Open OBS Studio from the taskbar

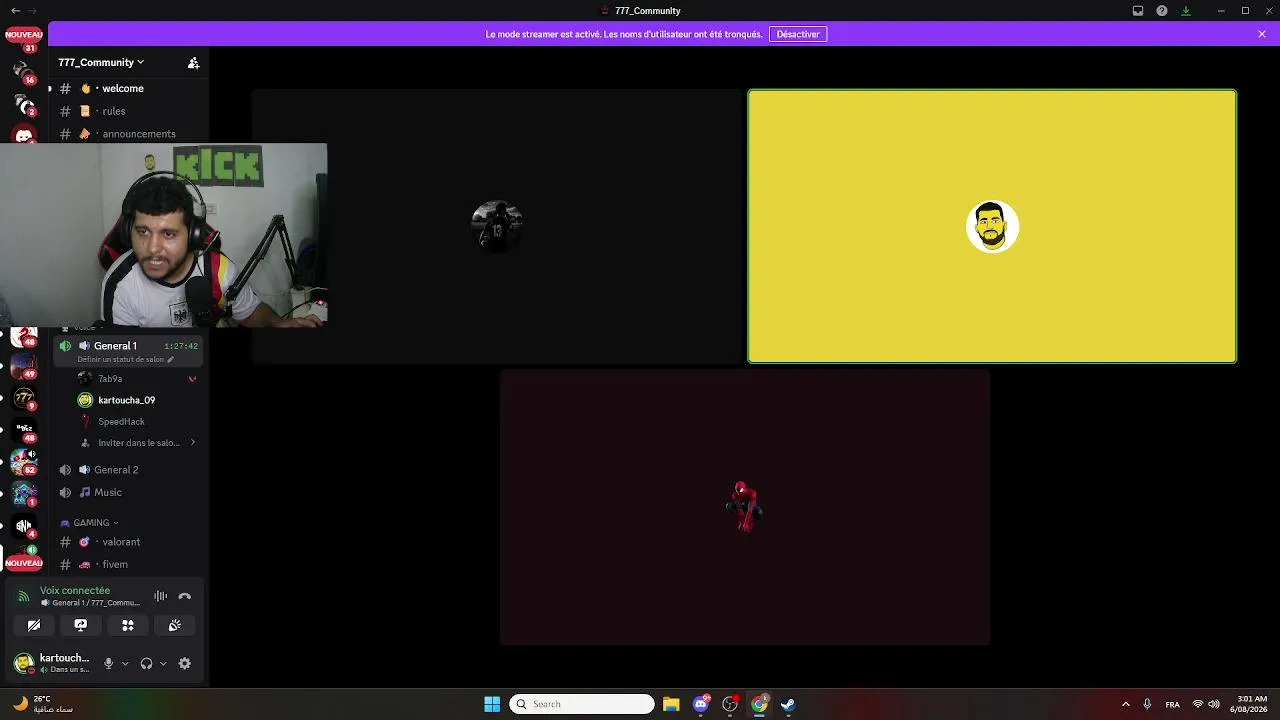pyautogui.click(x=730, y=704)
